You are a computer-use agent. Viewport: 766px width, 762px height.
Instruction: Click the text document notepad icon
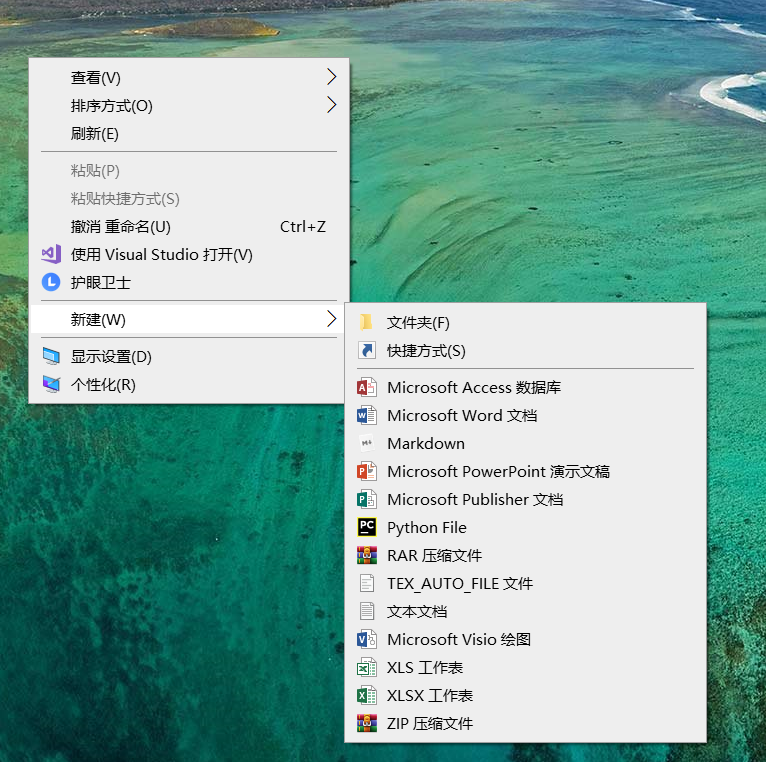366,611
